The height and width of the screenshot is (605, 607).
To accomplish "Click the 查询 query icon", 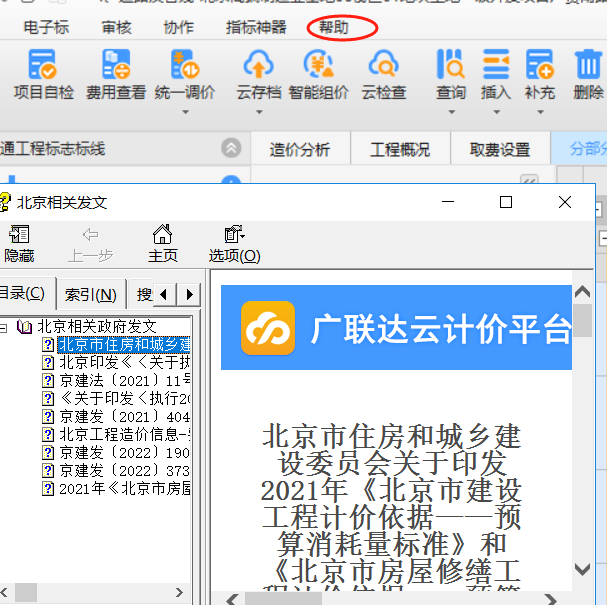I will tap(451, 64).
